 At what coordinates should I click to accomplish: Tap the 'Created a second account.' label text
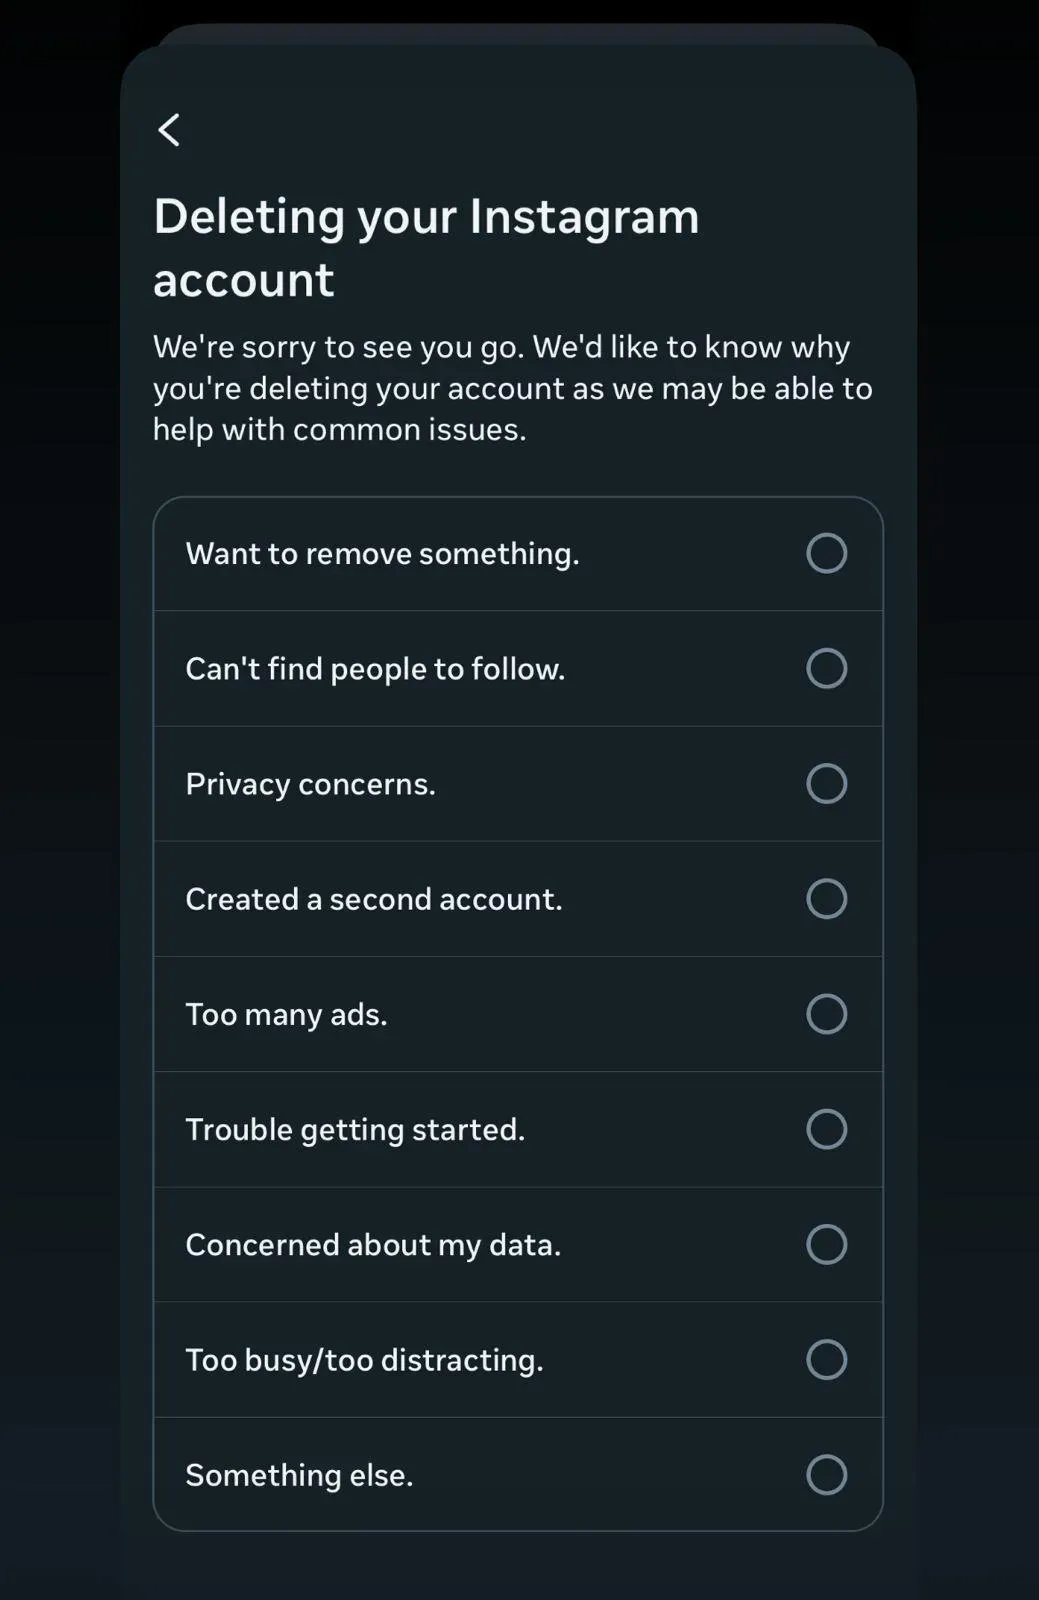coord(373,899)
